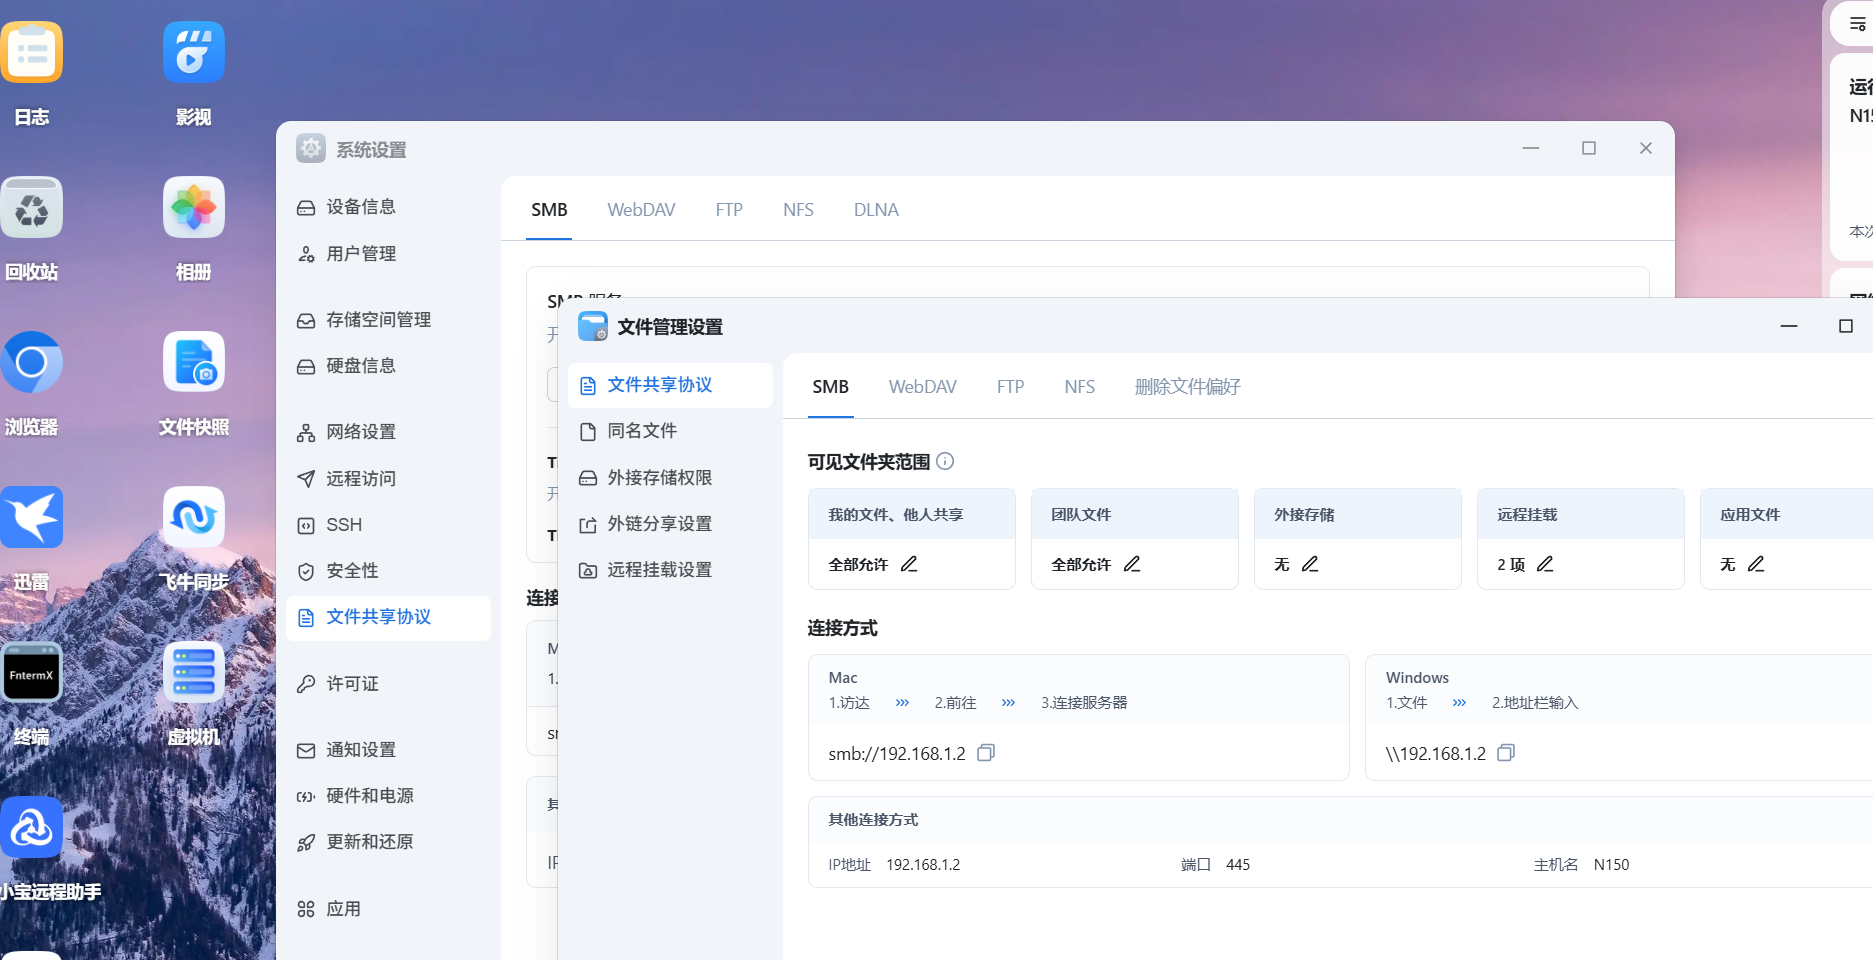
Task: Edit the 外接存储 visibility setting
Action: [x=1310, y=564]
